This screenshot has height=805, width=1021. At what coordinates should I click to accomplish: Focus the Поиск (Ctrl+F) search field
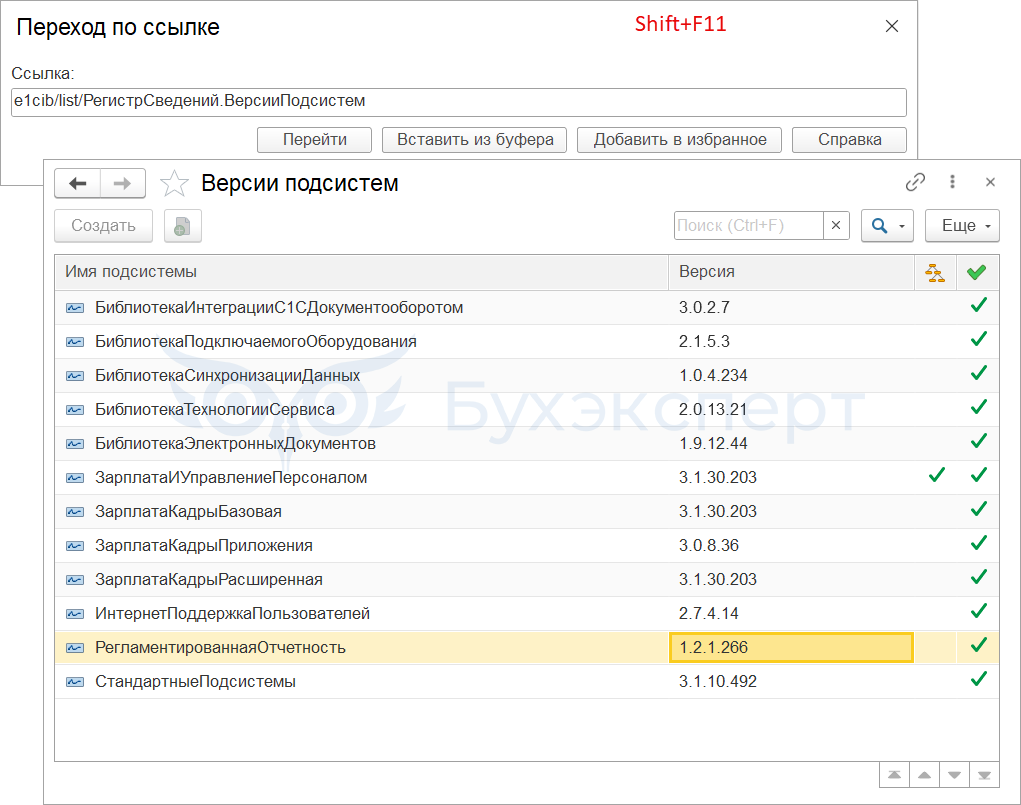point(749,225)
